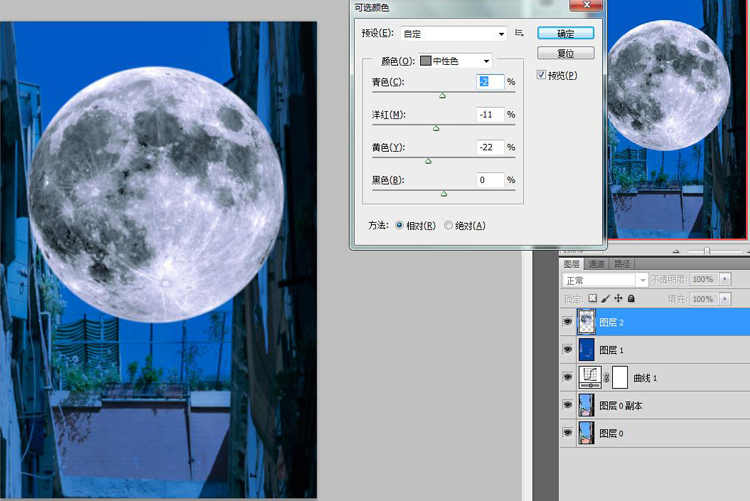
Task: Hide 图层 1 with its eye icon
Action: pyautogui.click(x=568, y=349)
